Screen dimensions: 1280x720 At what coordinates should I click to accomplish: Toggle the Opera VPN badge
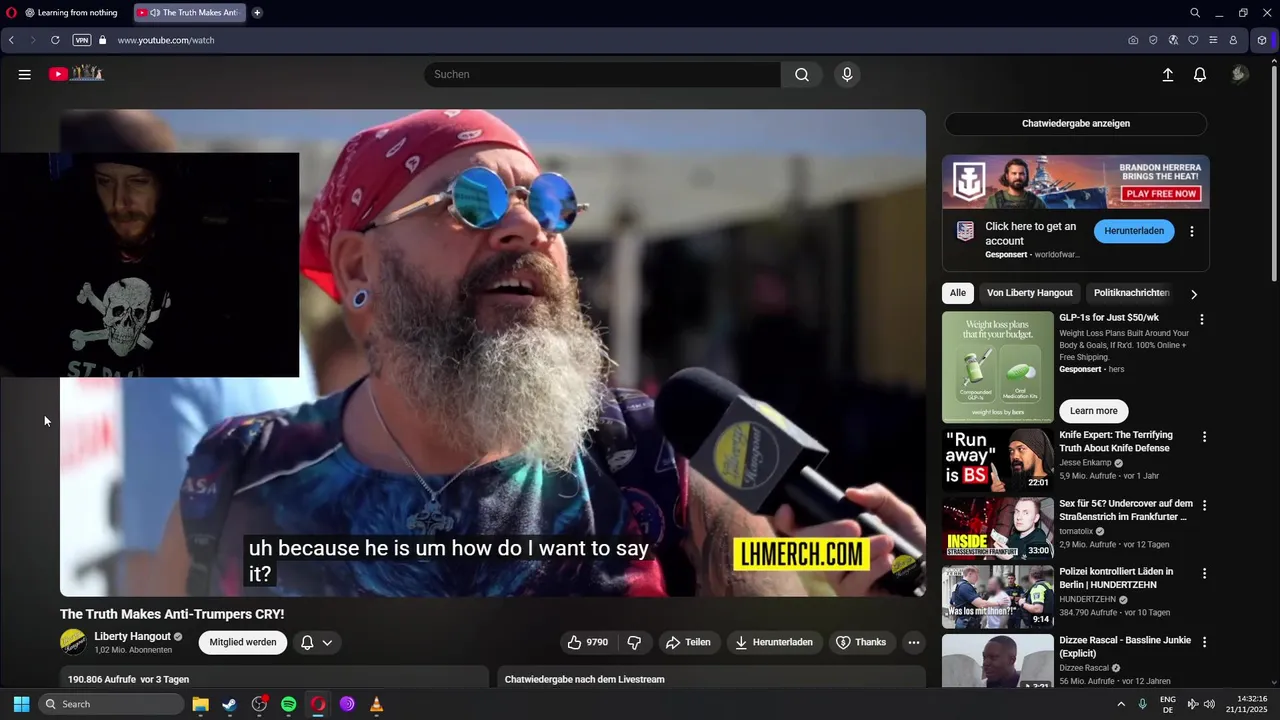[82, 40]
